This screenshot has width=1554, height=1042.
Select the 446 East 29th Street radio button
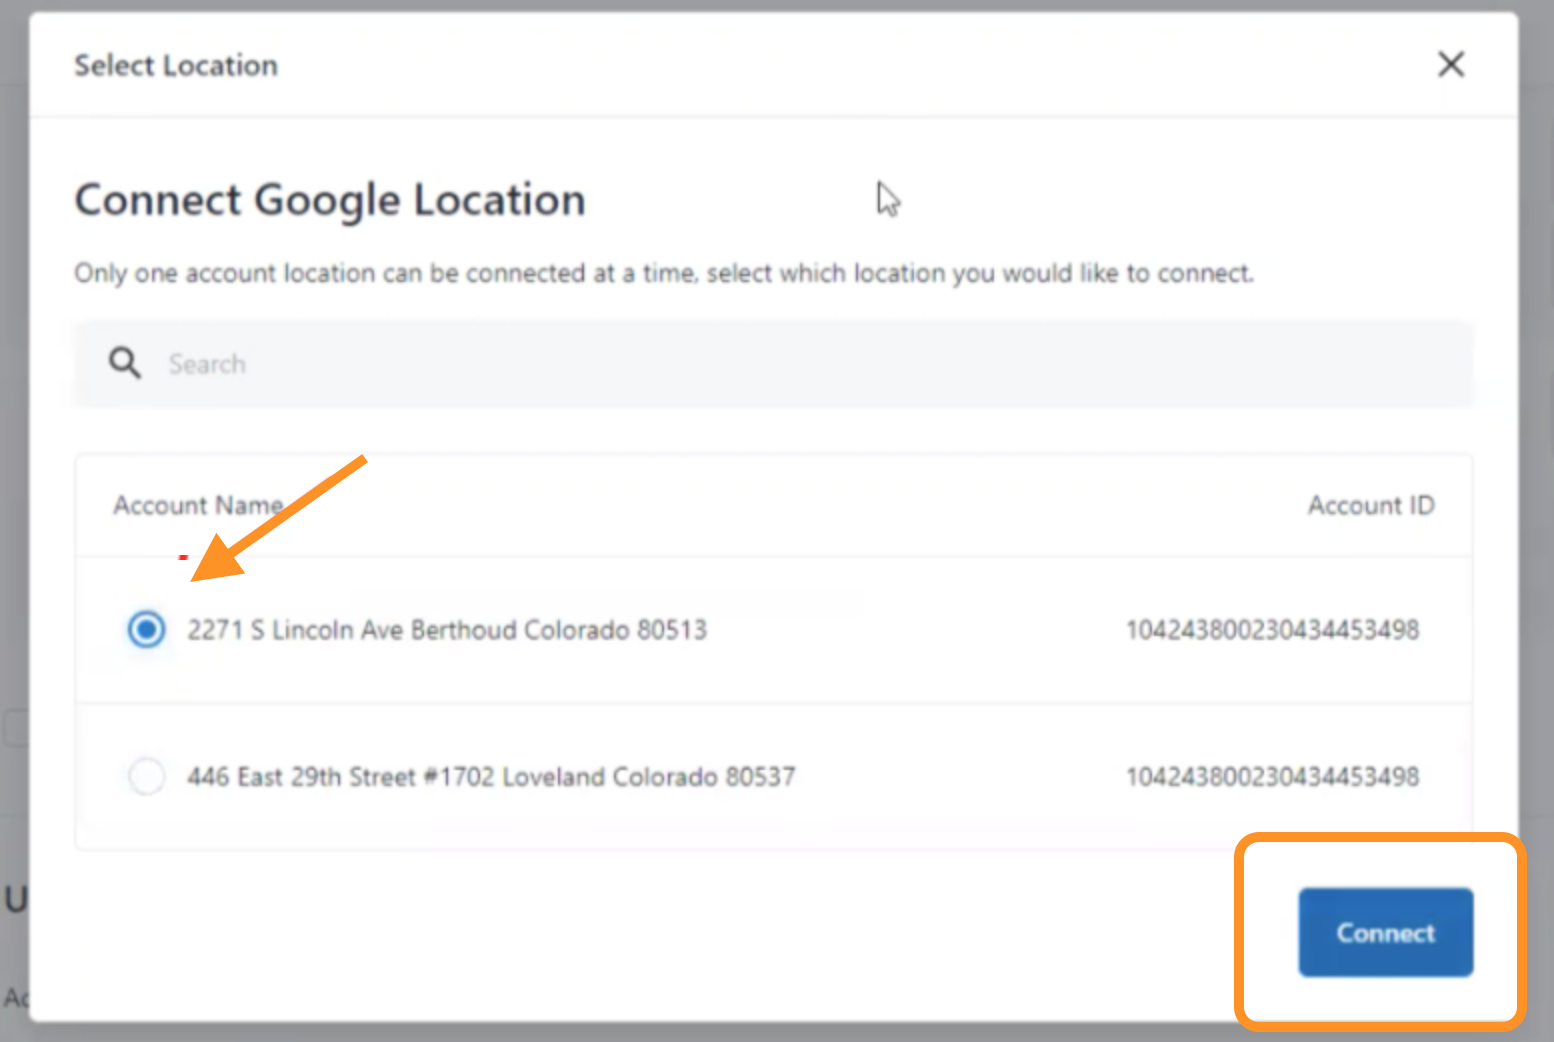pos(147,776)
